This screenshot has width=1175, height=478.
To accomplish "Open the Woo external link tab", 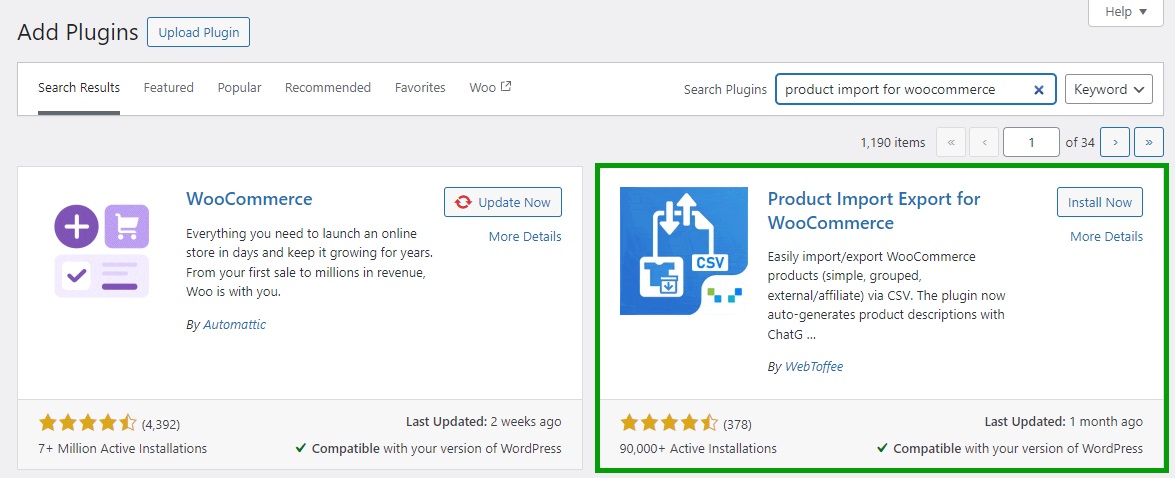I will click(x=491, y=88).
